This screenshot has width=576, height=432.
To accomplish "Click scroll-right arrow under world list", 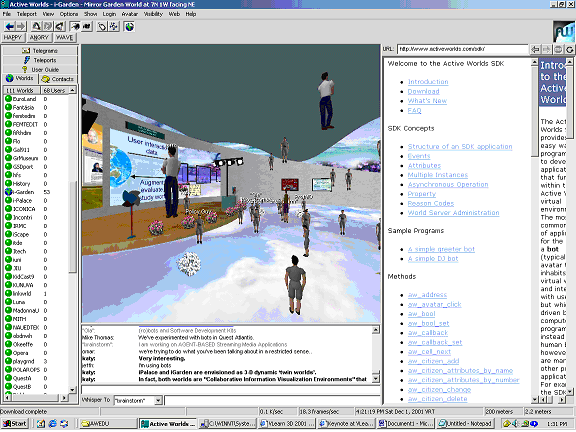I will 64,398.
